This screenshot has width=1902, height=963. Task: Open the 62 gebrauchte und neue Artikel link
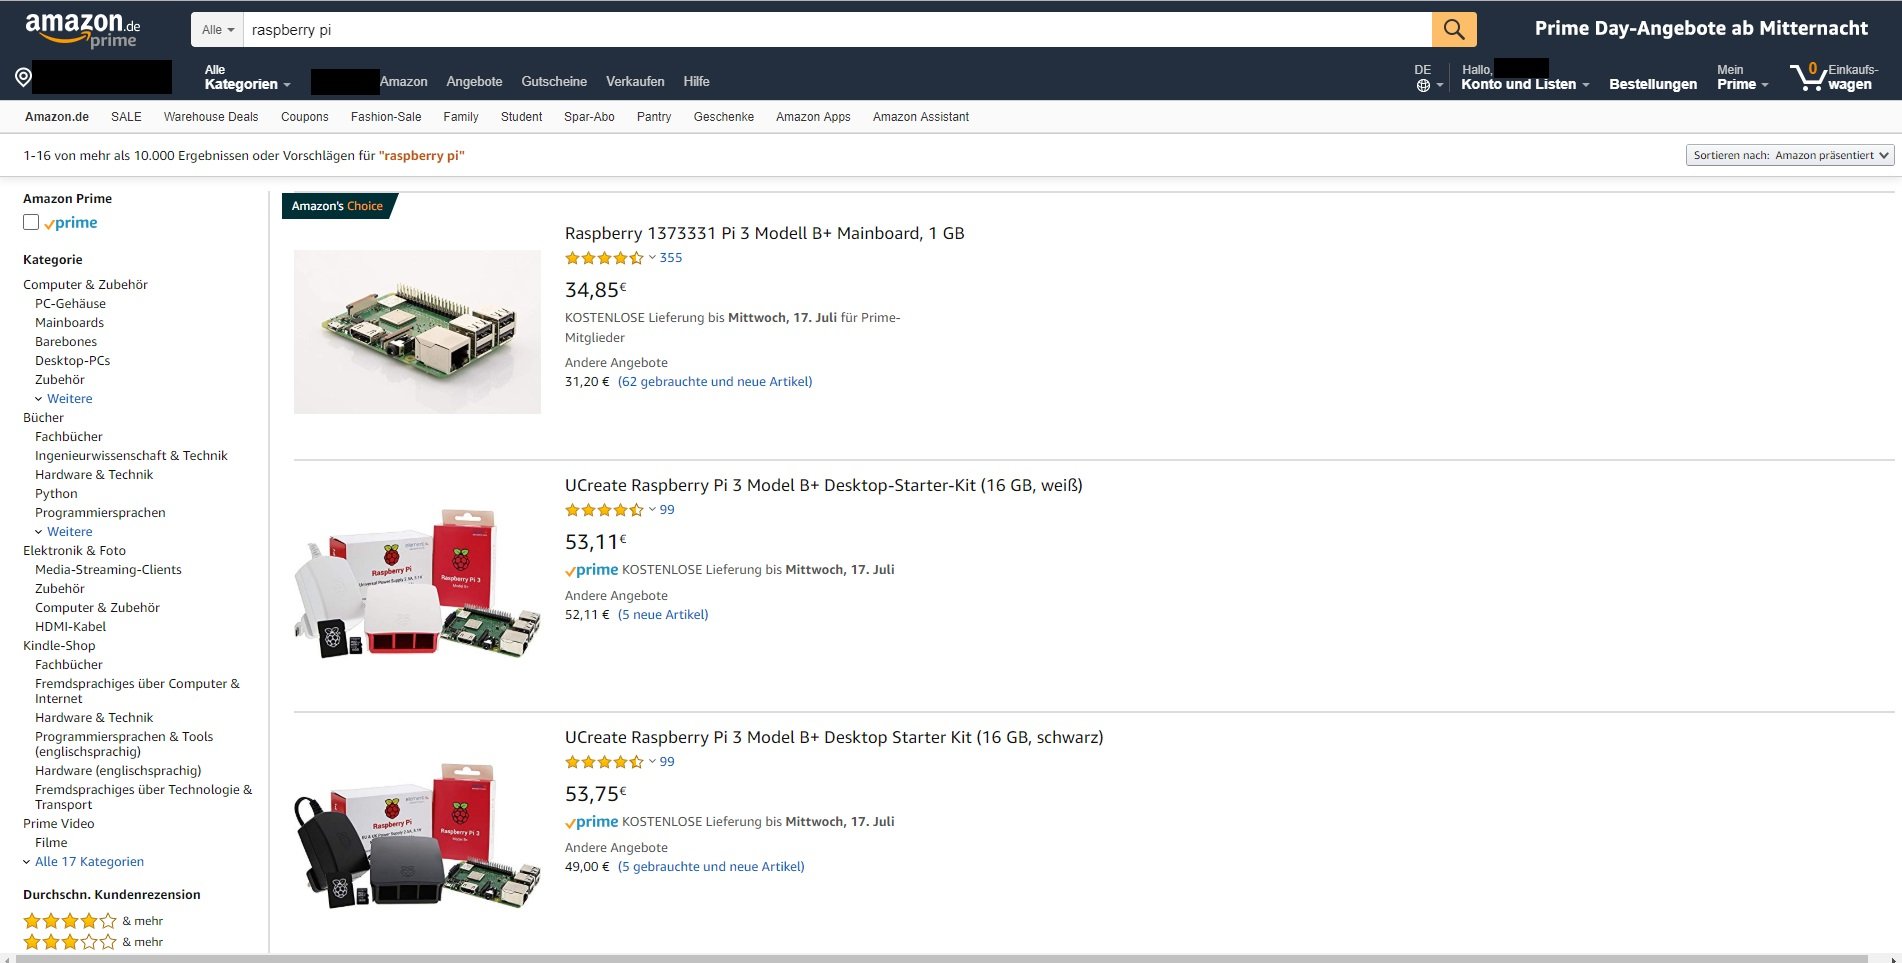coord(714,381)
